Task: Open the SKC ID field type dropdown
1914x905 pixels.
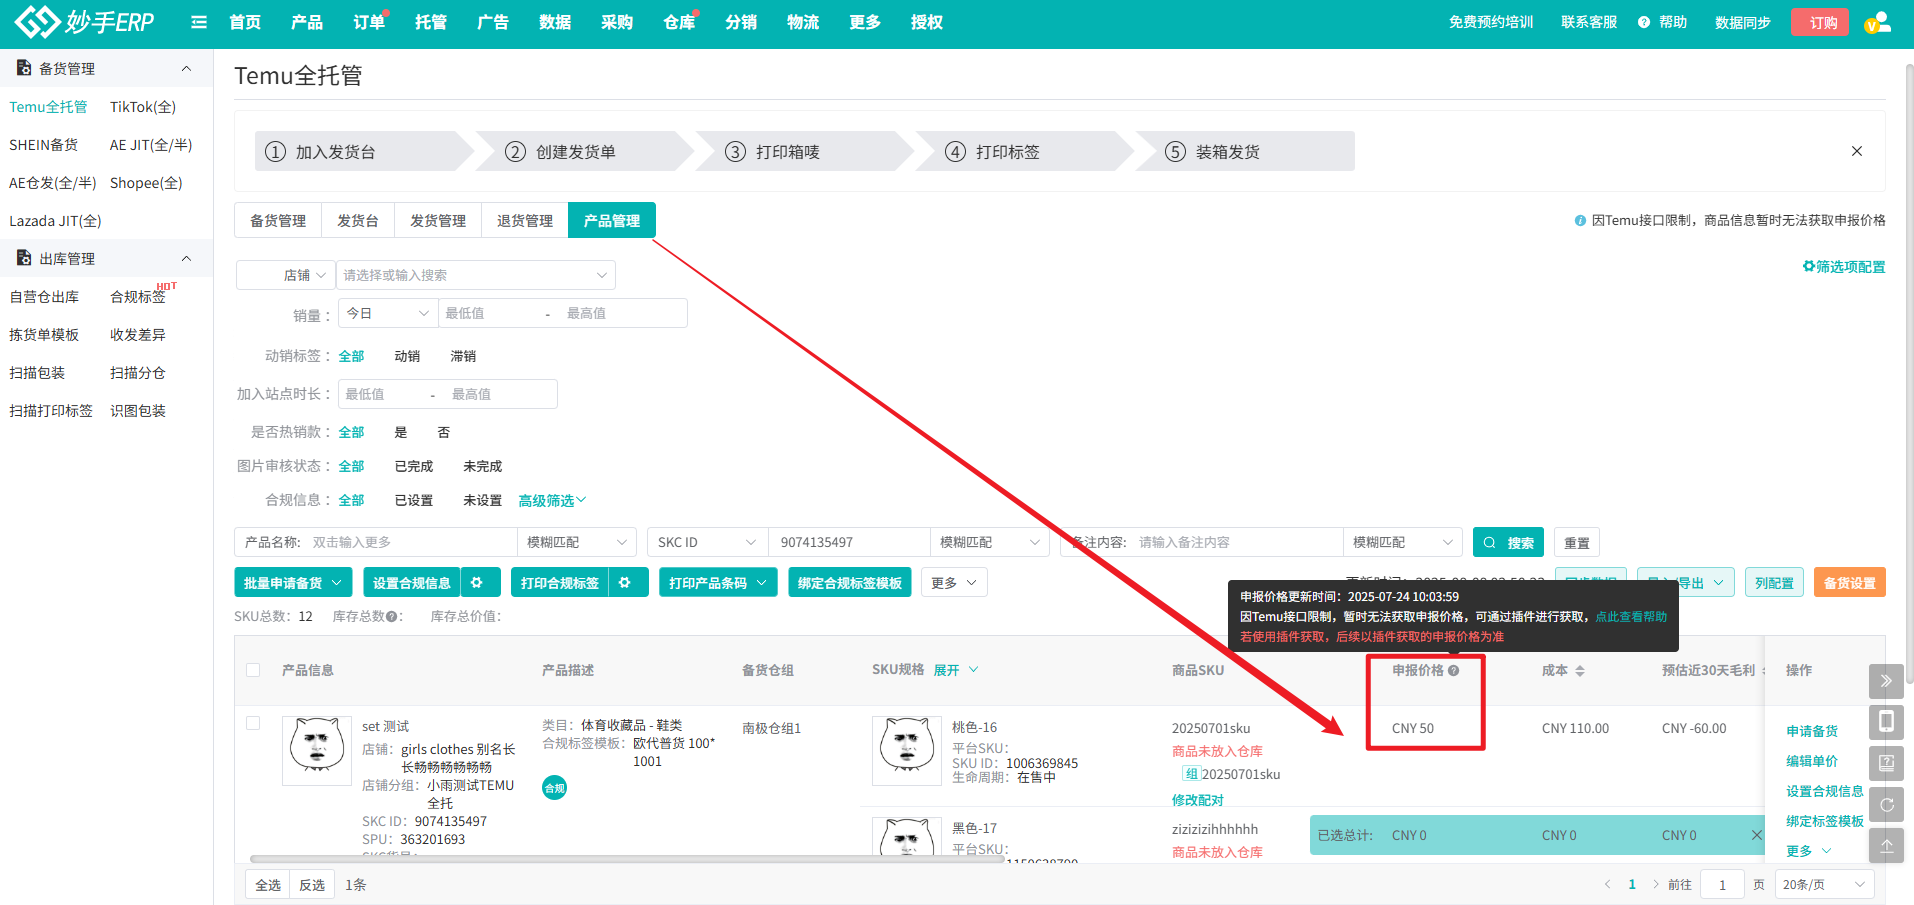Action: [x=707, y=542]
